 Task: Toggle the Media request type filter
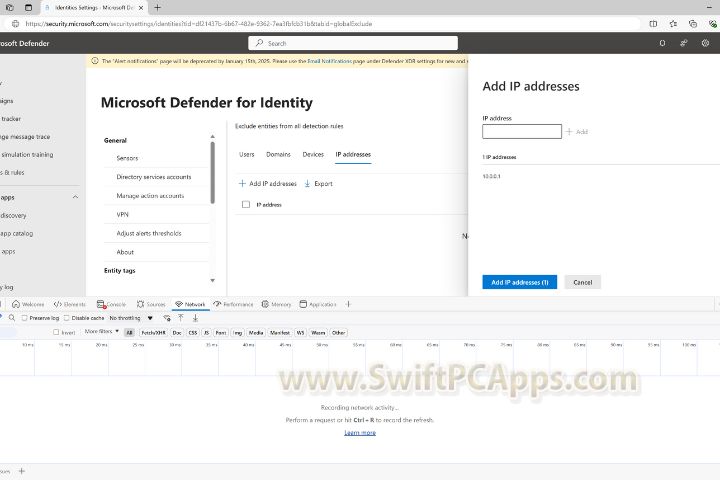coord(256,333)
